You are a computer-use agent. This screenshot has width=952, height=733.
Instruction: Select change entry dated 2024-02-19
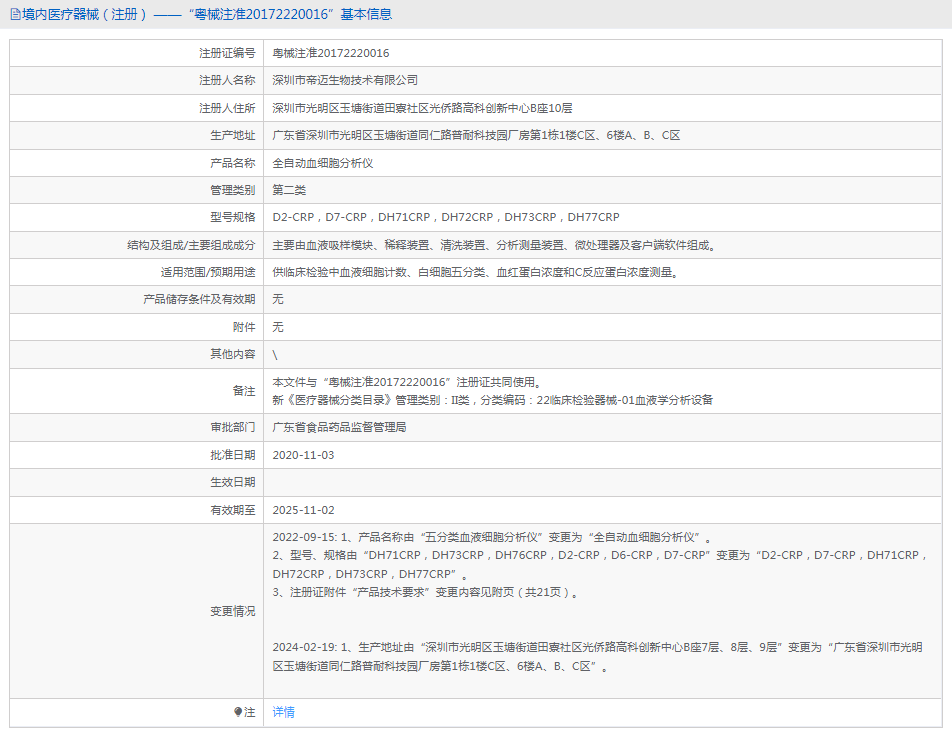[597, 656]
